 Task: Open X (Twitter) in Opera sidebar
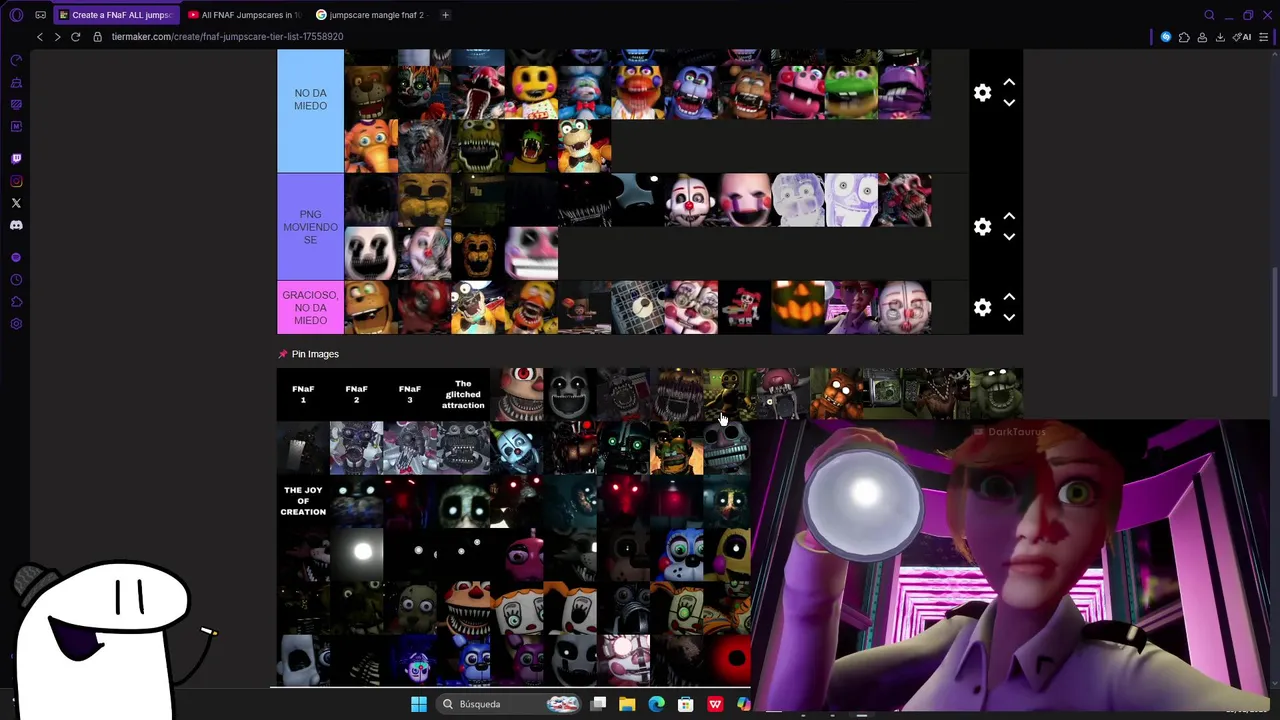[16, 203]
